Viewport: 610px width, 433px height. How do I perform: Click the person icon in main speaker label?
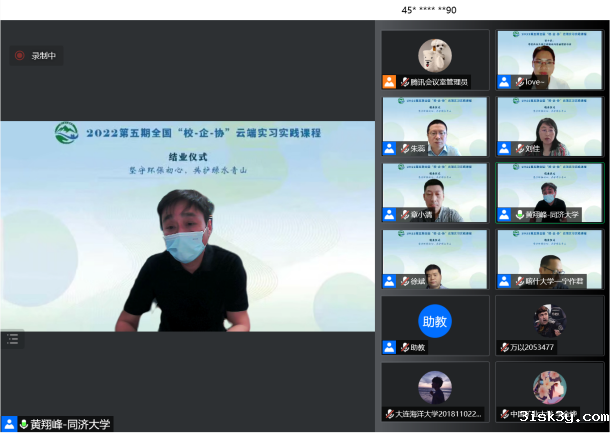click(9, 424)
